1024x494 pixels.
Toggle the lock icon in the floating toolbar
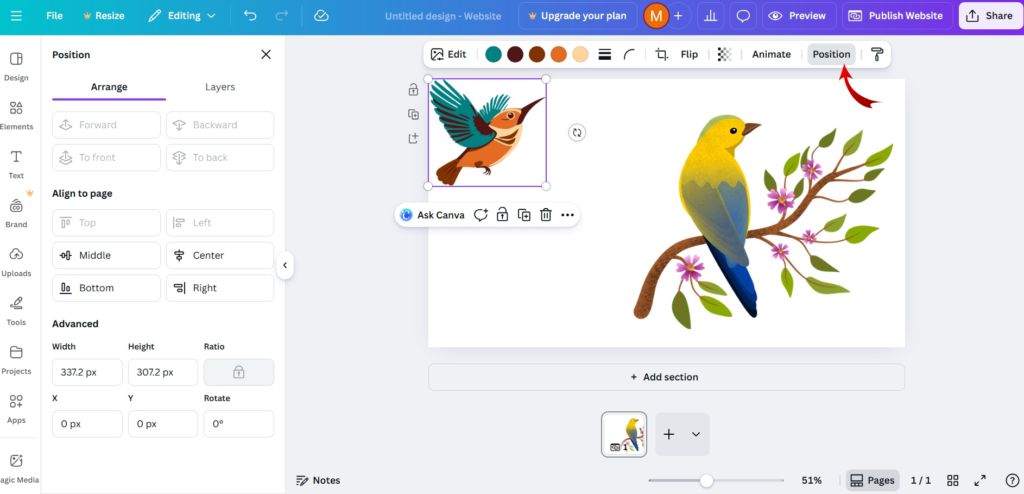click(502, 215)
